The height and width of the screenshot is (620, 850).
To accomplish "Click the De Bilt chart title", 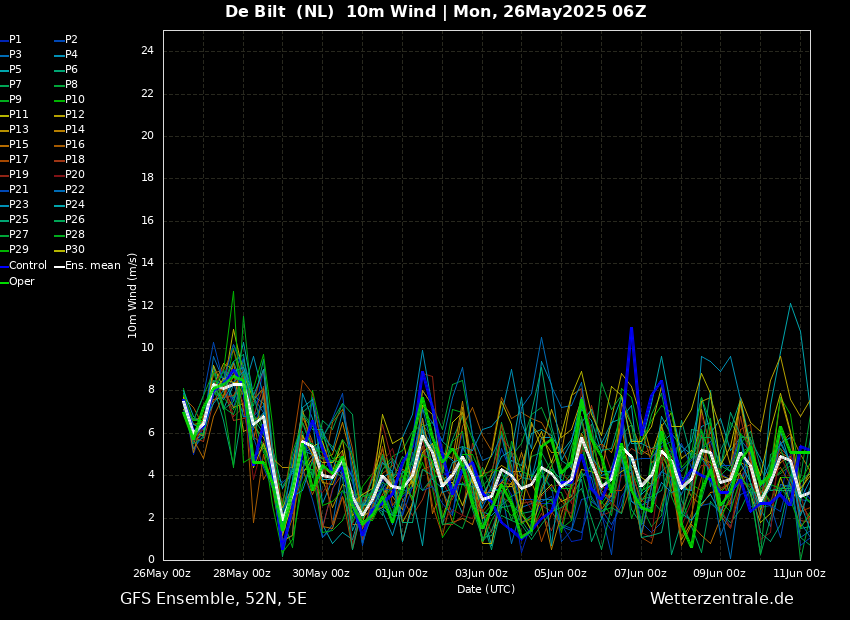I will click(435, 12).
